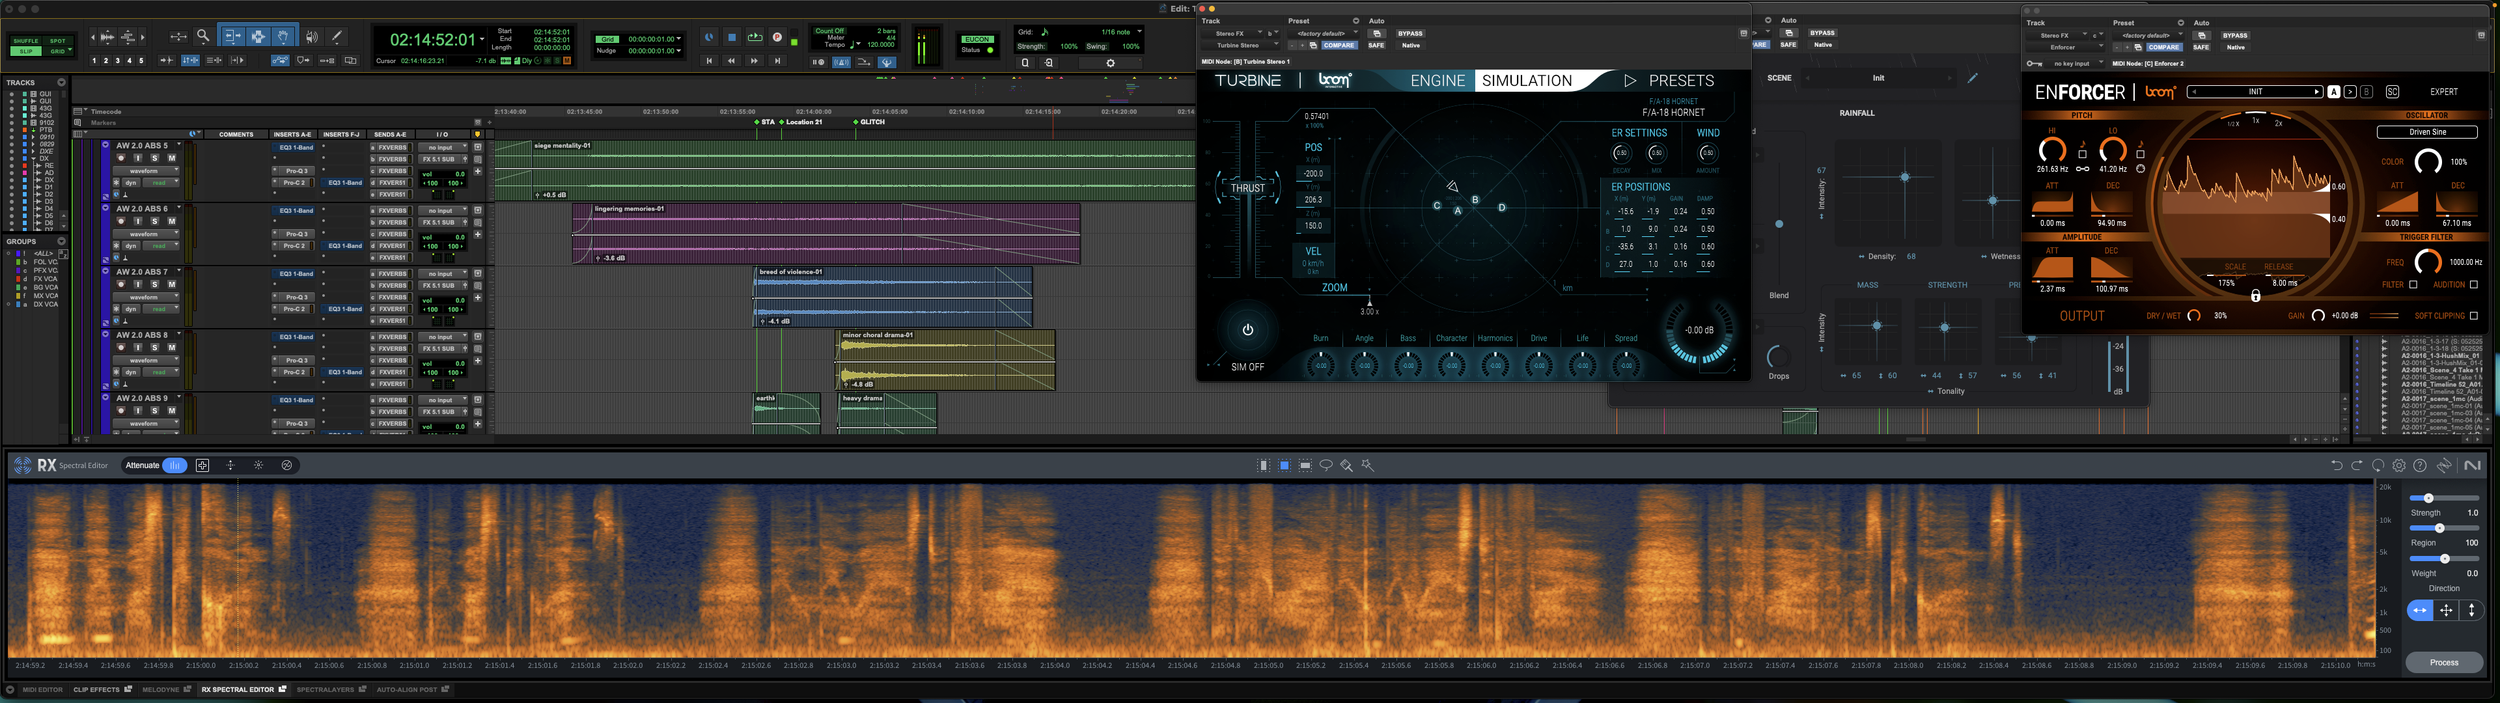2500x703 pixels.
Task: Click the Record enable transport button
Action: (x=777, y=37)
